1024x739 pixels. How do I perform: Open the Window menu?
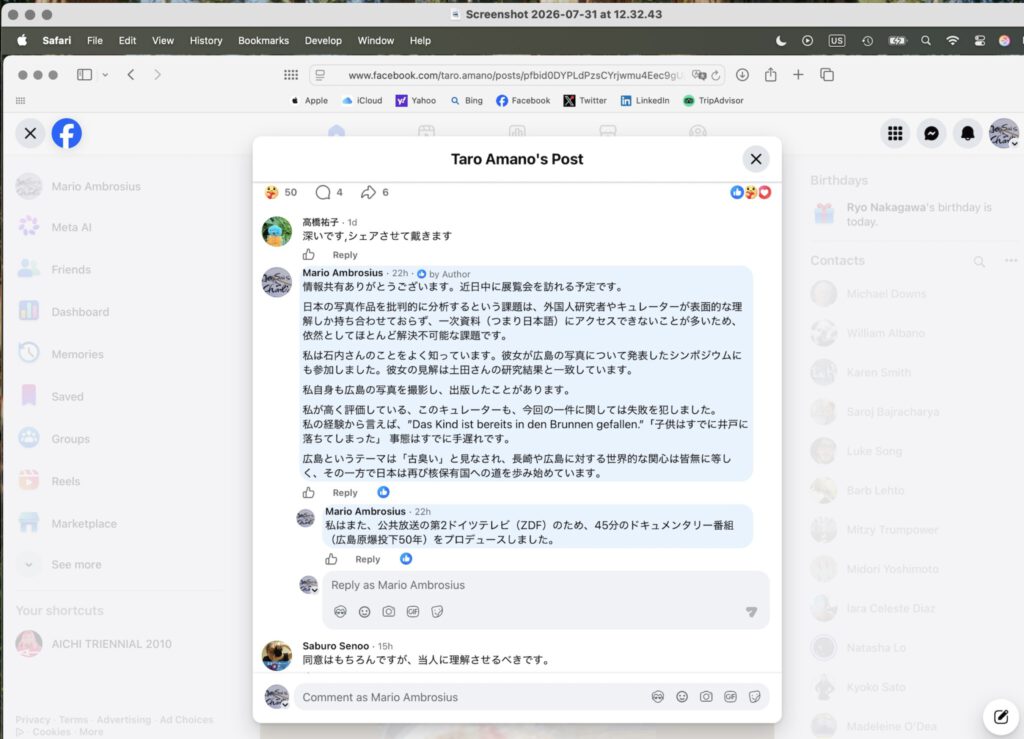pyautogui.click(x=376, y=40)
